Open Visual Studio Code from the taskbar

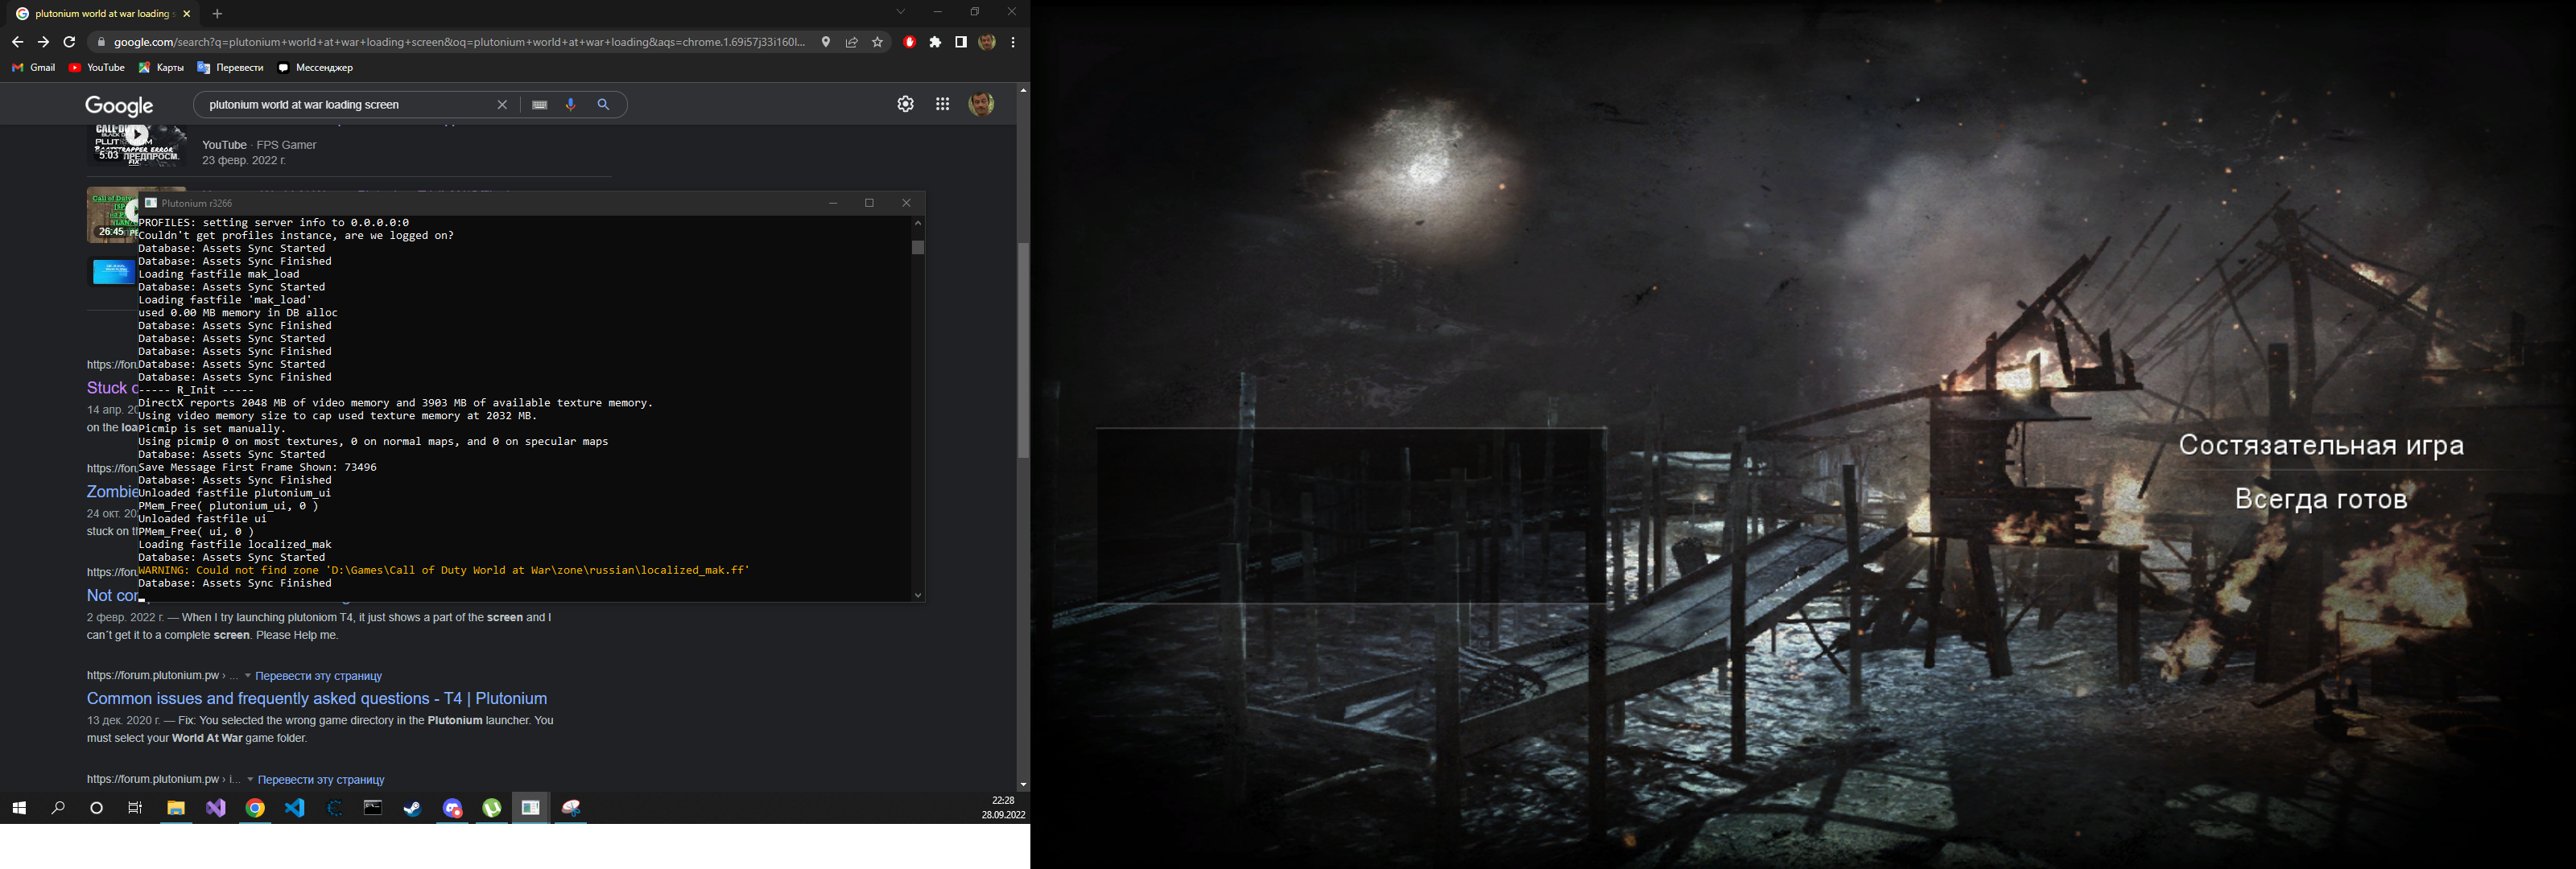294,808
